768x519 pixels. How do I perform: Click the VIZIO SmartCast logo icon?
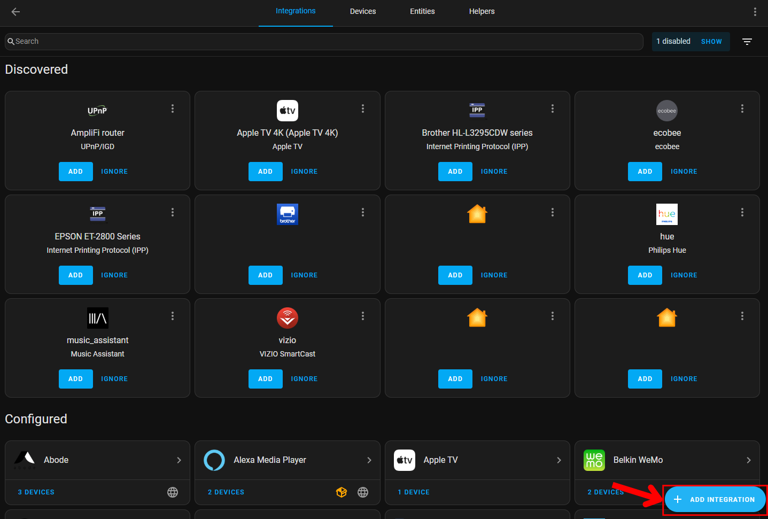point(287,318)
